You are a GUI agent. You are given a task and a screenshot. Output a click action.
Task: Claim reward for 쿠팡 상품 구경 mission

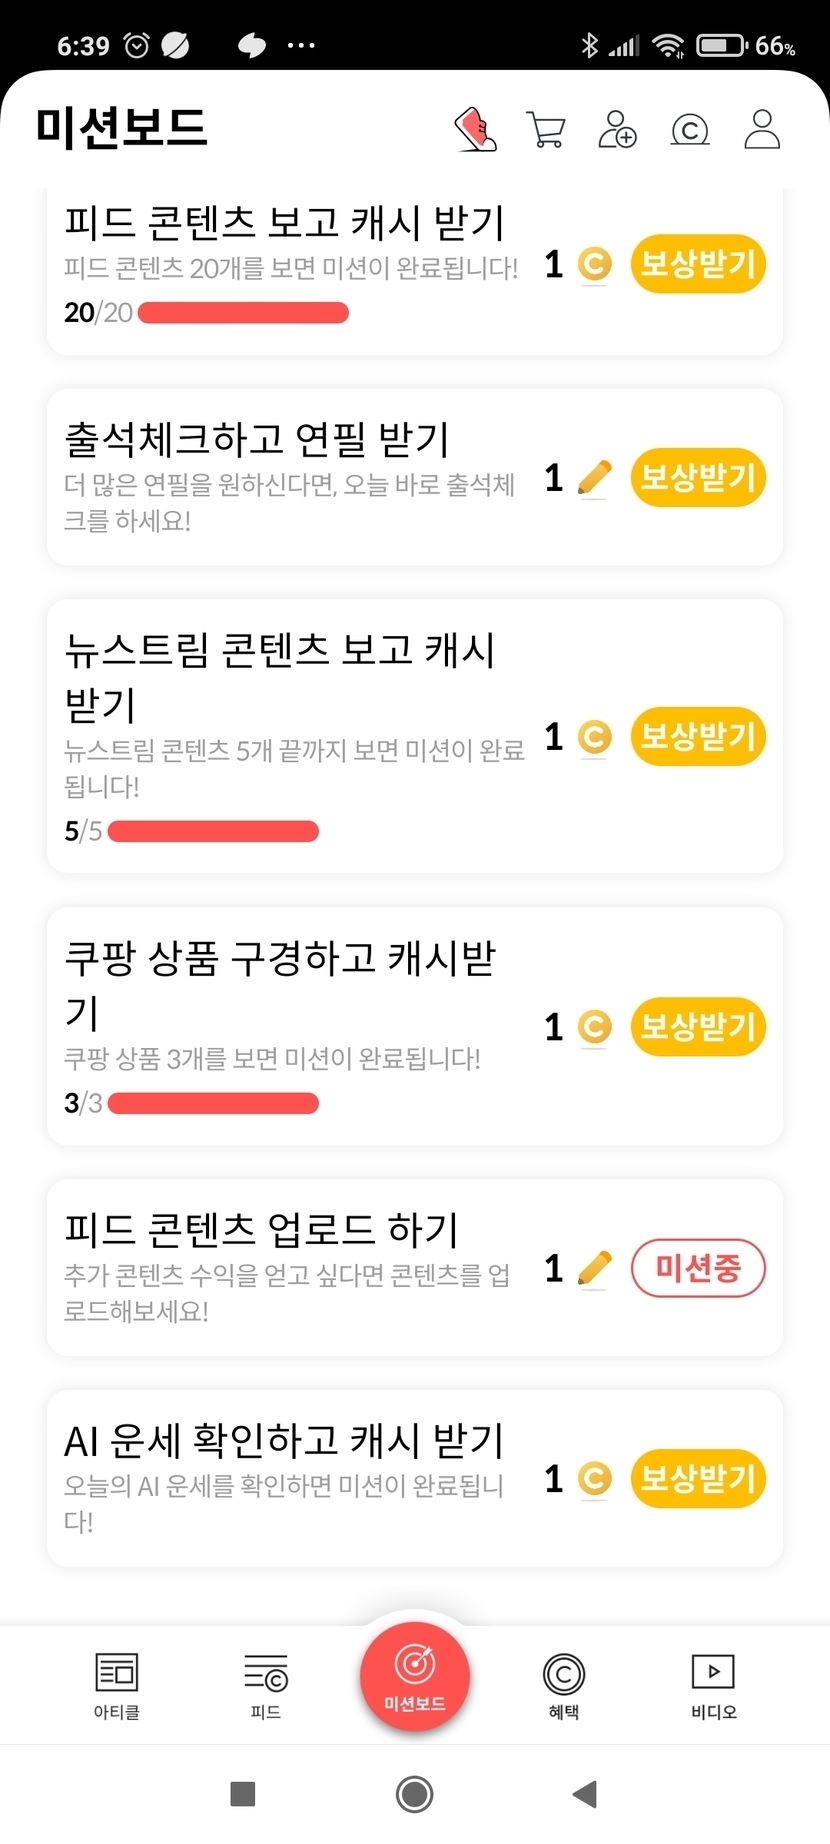coord(698,1026)
